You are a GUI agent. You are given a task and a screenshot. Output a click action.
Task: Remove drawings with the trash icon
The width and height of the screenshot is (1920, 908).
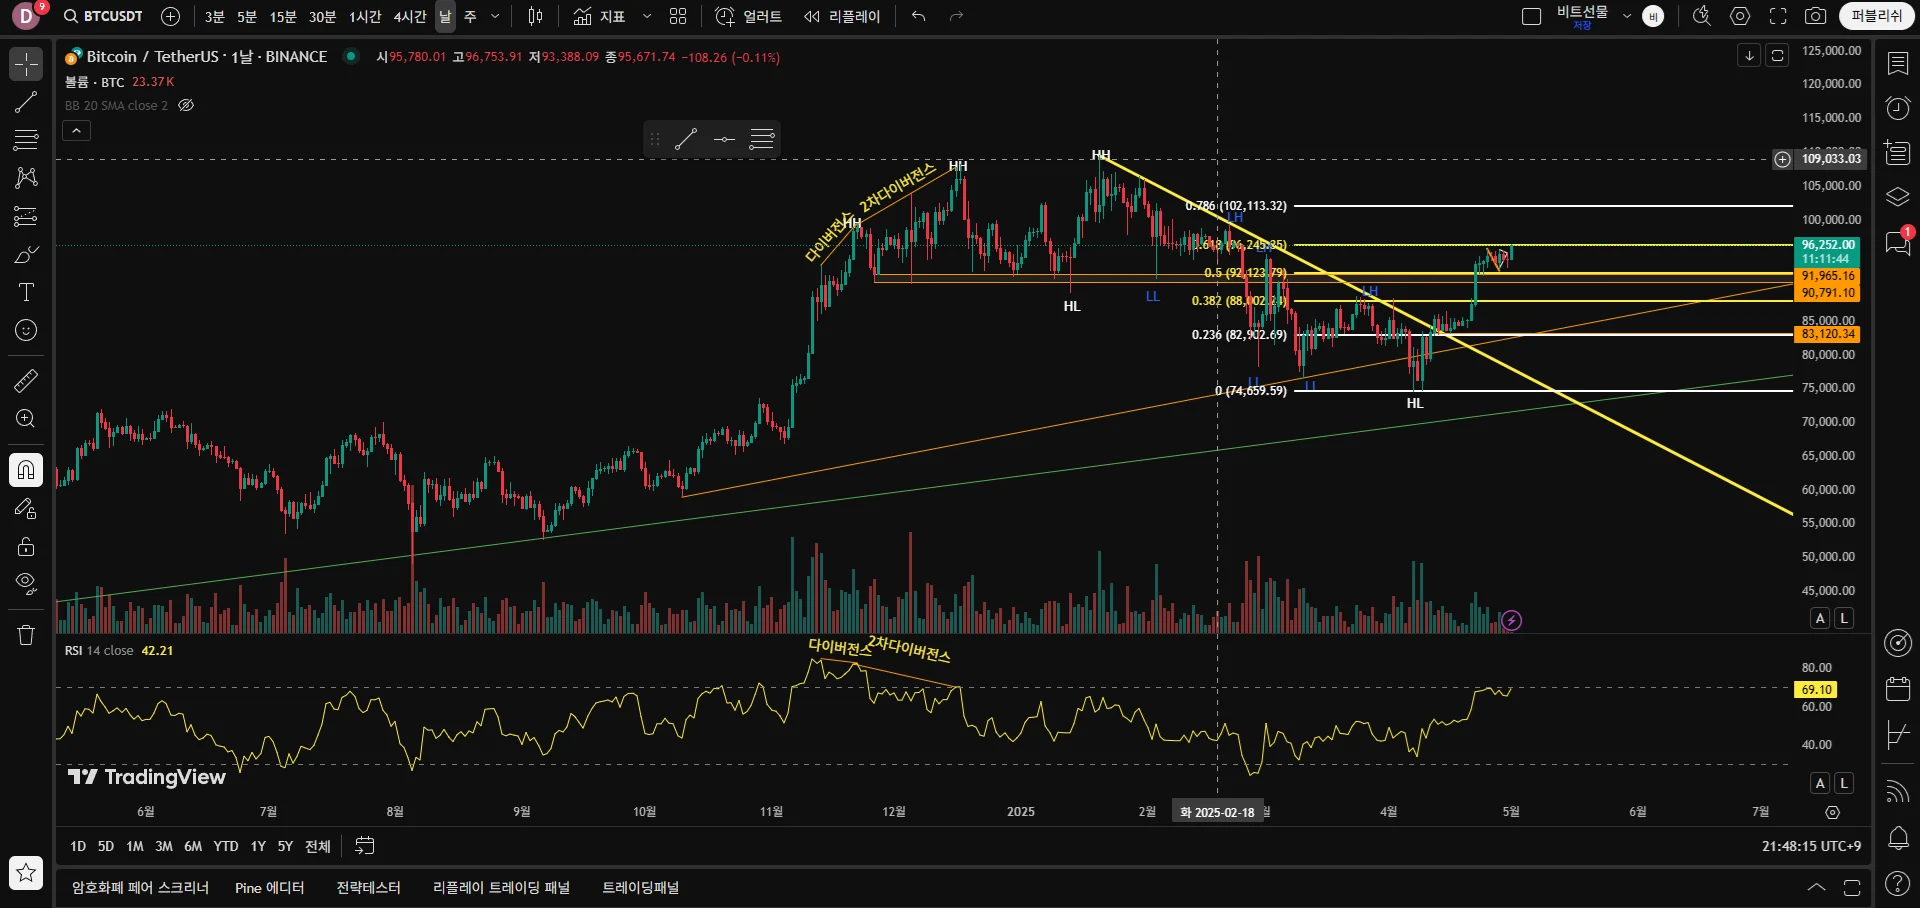pos(26,635)
